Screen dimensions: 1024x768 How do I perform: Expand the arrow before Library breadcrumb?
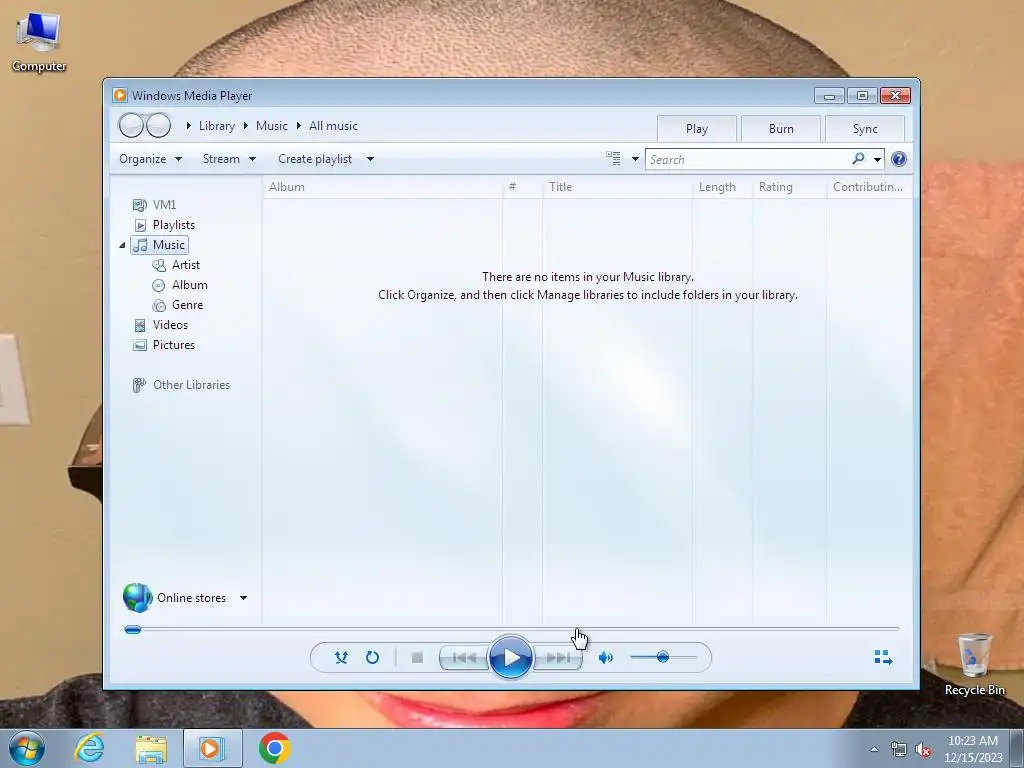[189, 125]
